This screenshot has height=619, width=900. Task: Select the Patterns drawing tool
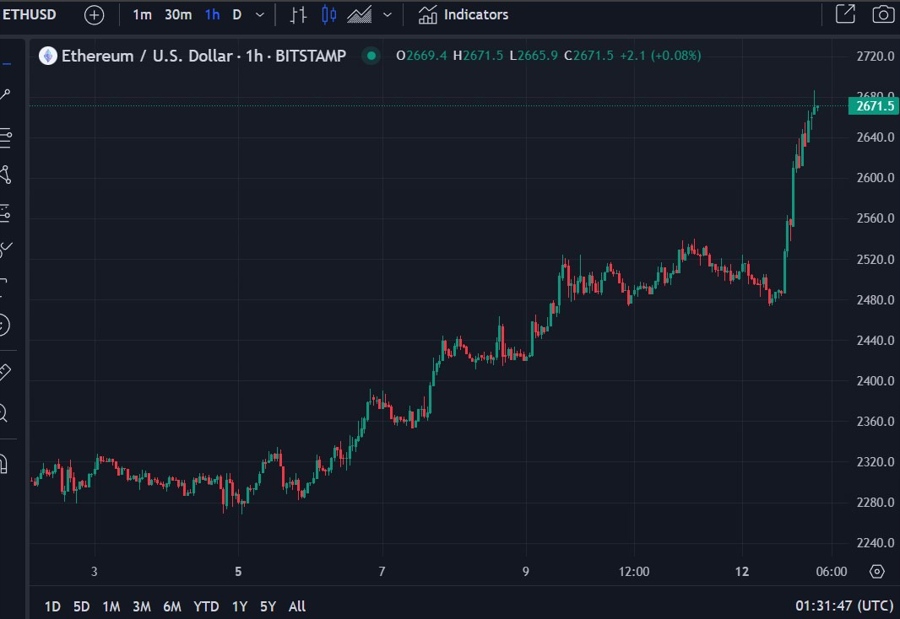point(5,175)
